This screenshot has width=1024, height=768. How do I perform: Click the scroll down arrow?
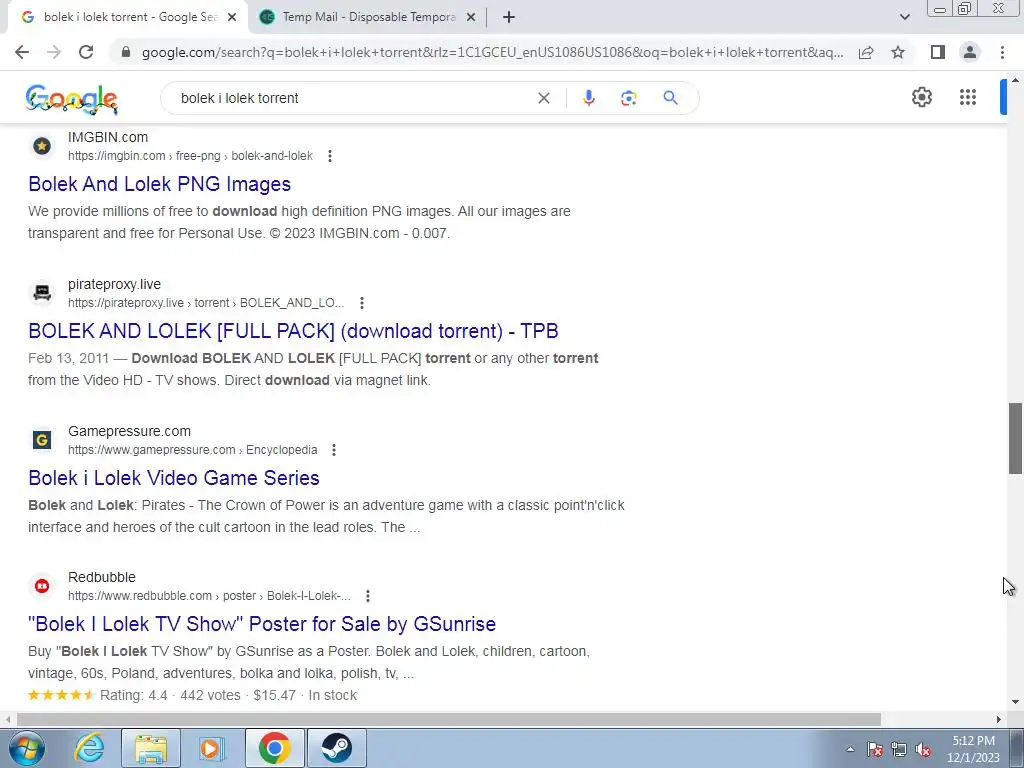(1015, 702)
